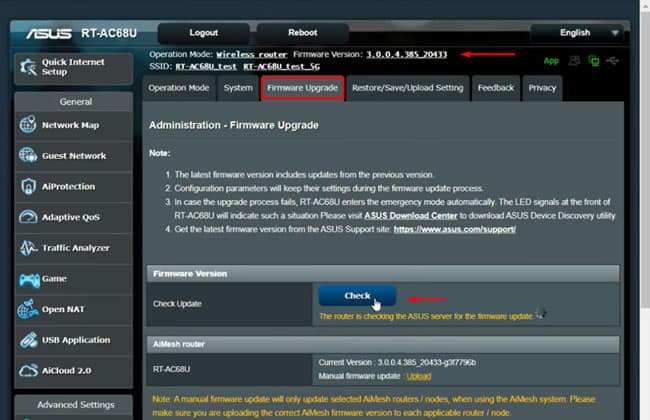Click the RT-AC68U_test SSID link
This screenshot has height=420, width=650.
(206, 66)
